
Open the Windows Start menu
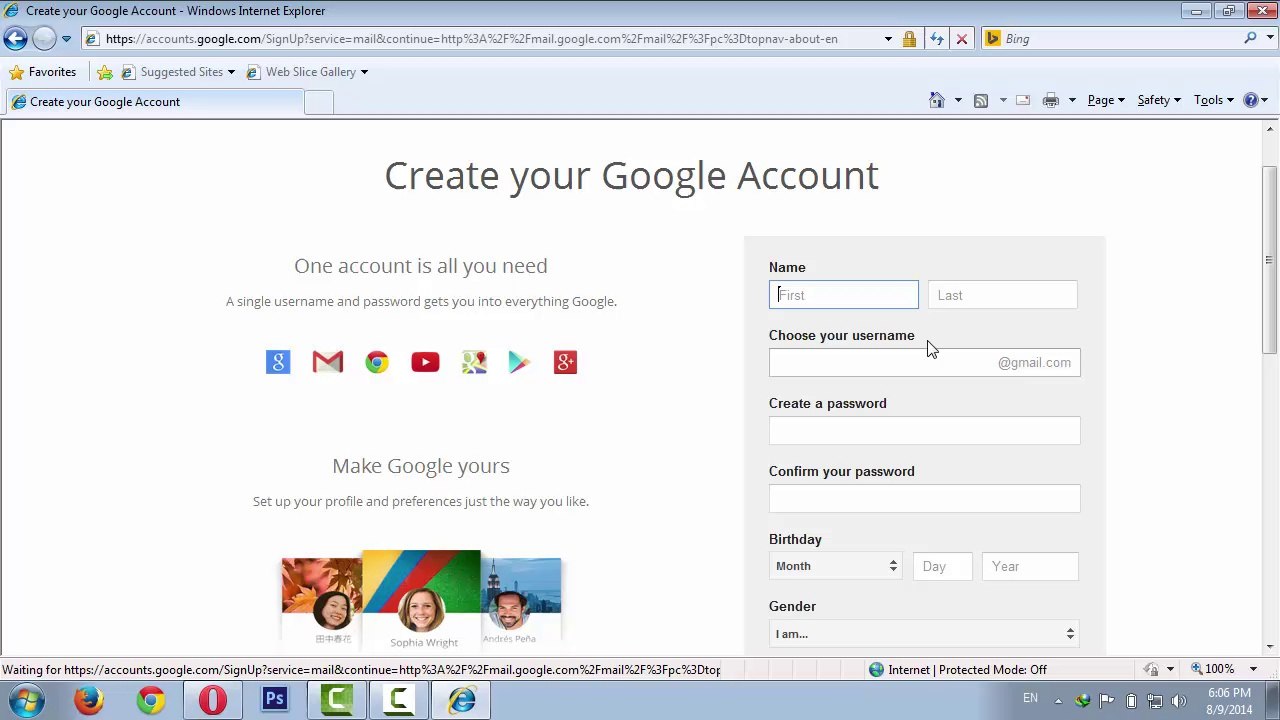(27, 700)
